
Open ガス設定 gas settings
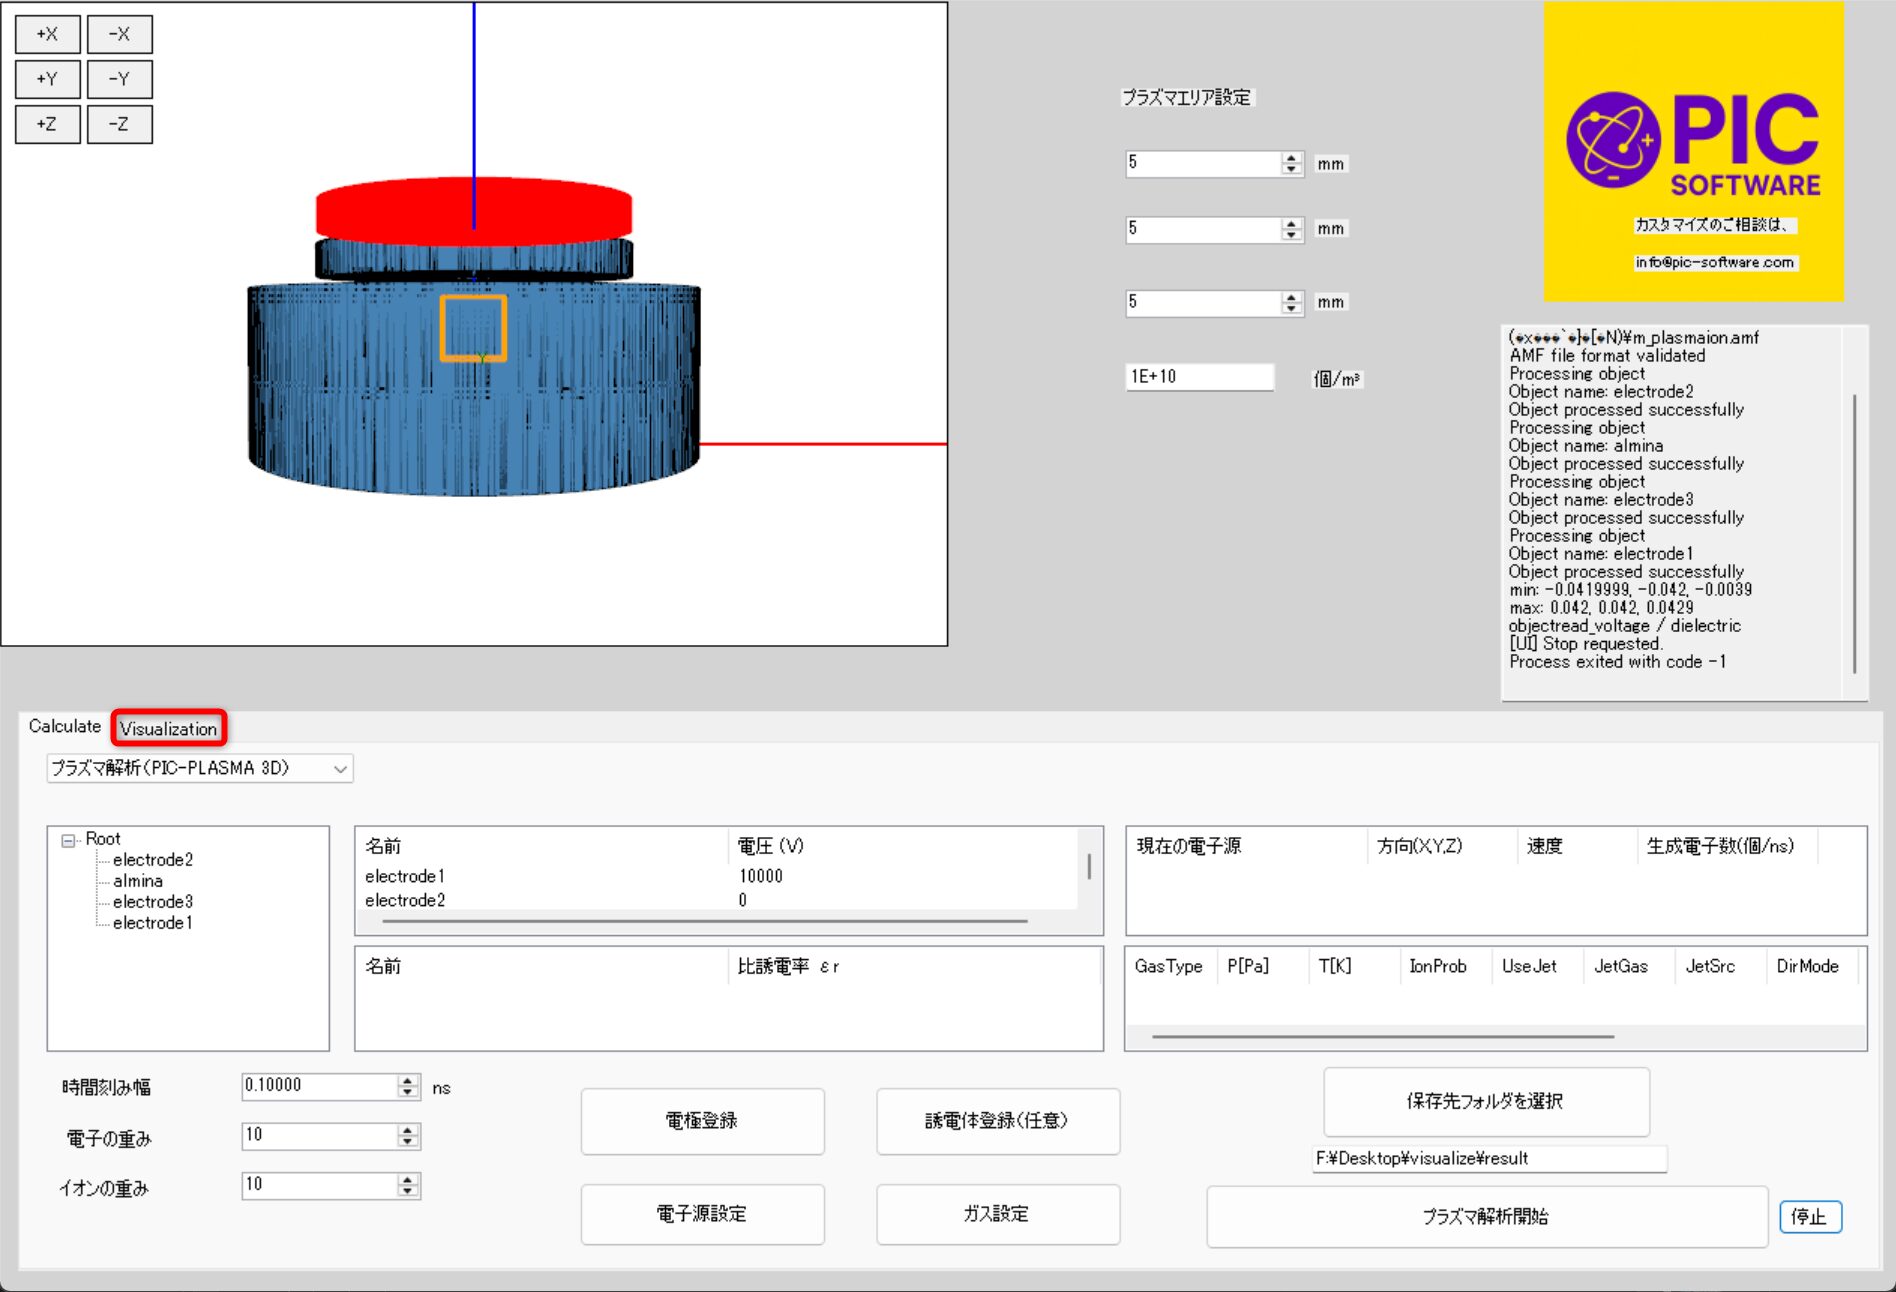tap(997, 1214)
